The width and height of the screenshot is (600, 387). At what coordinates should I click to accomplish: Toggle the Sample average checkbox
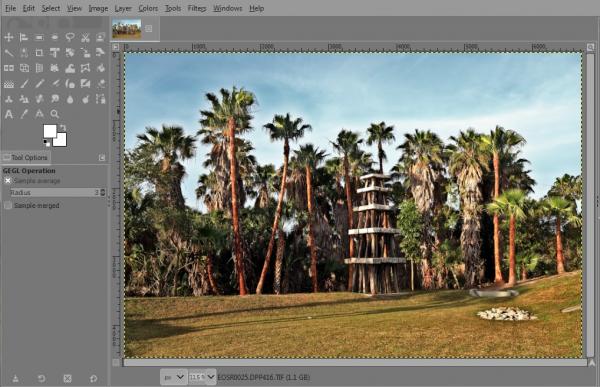(x=8, y=180)
